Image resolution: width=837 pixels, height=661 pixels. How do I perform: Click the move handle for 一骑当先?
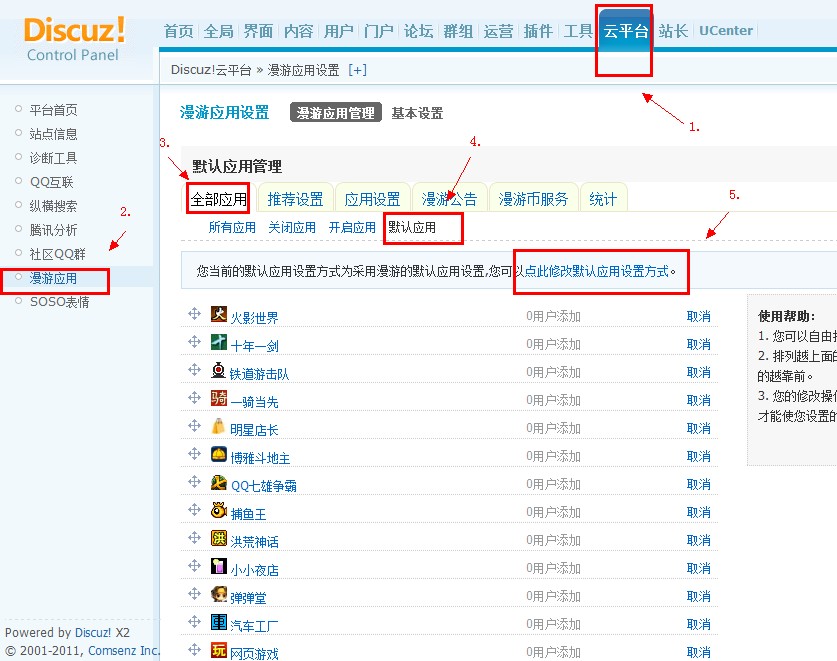click(x=194, y=398)
